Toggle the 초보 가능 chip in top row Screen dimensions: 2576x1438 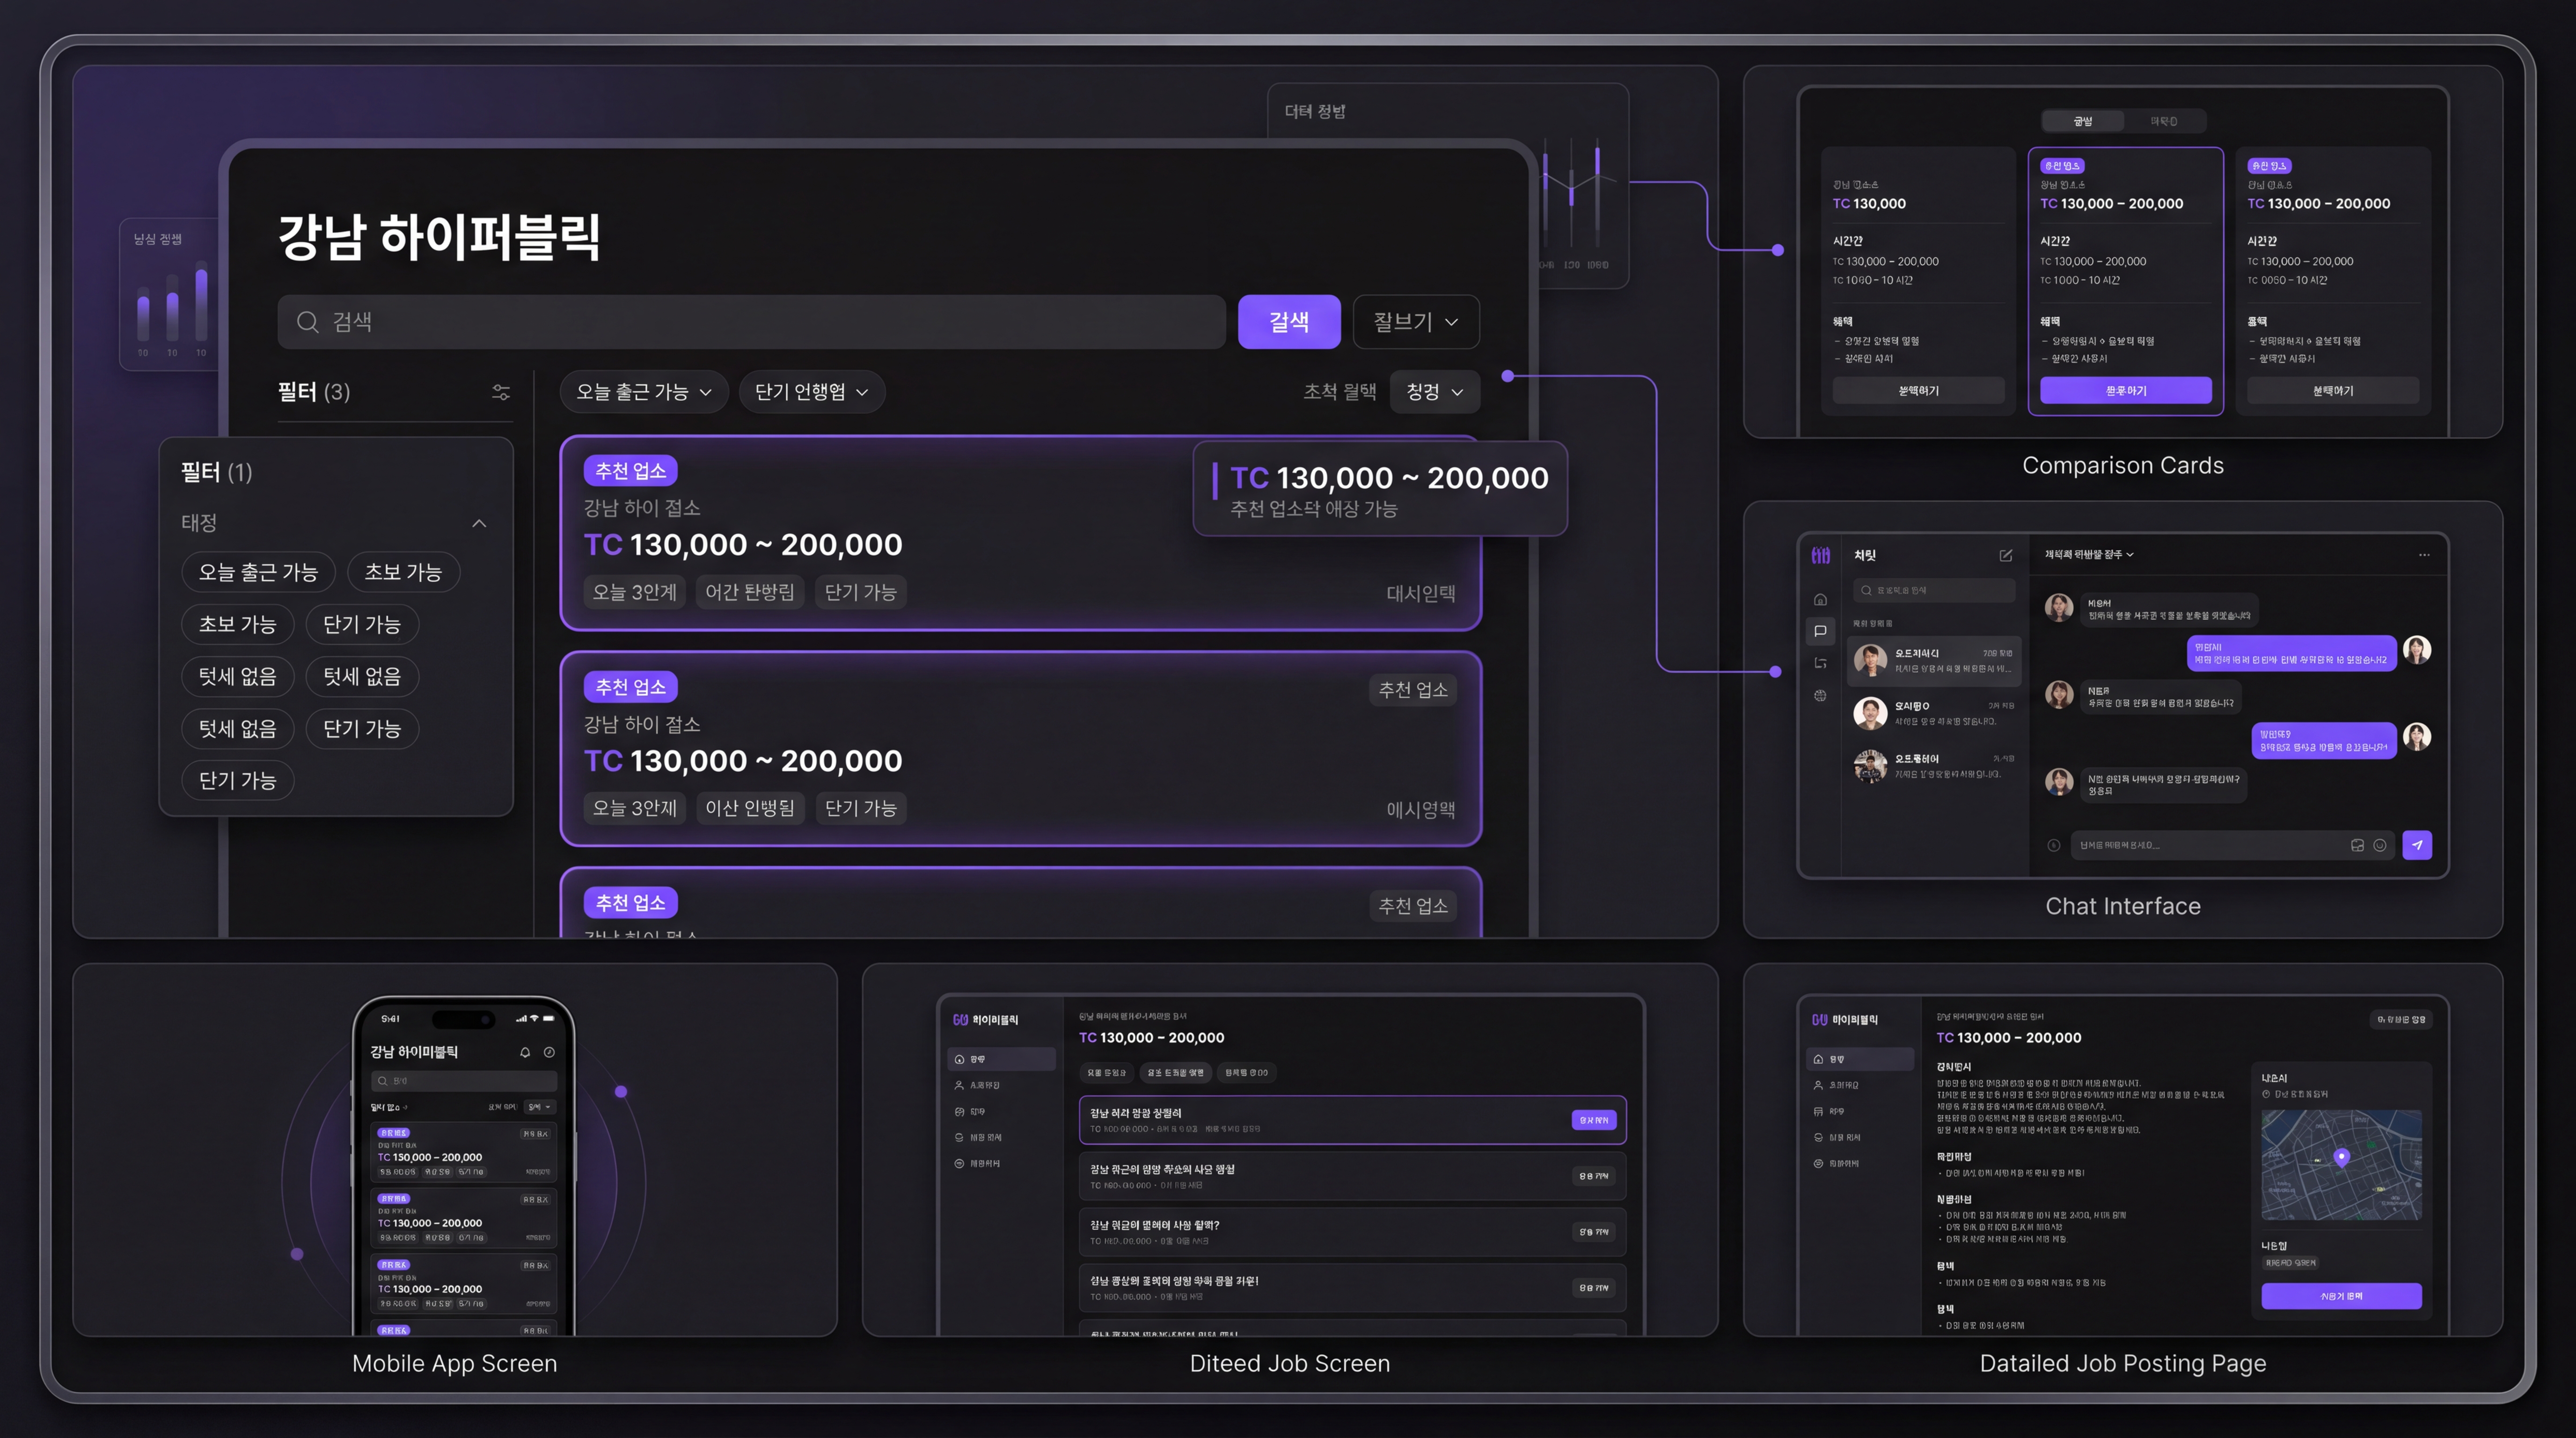pyautogui.click(x=403, y=572)
